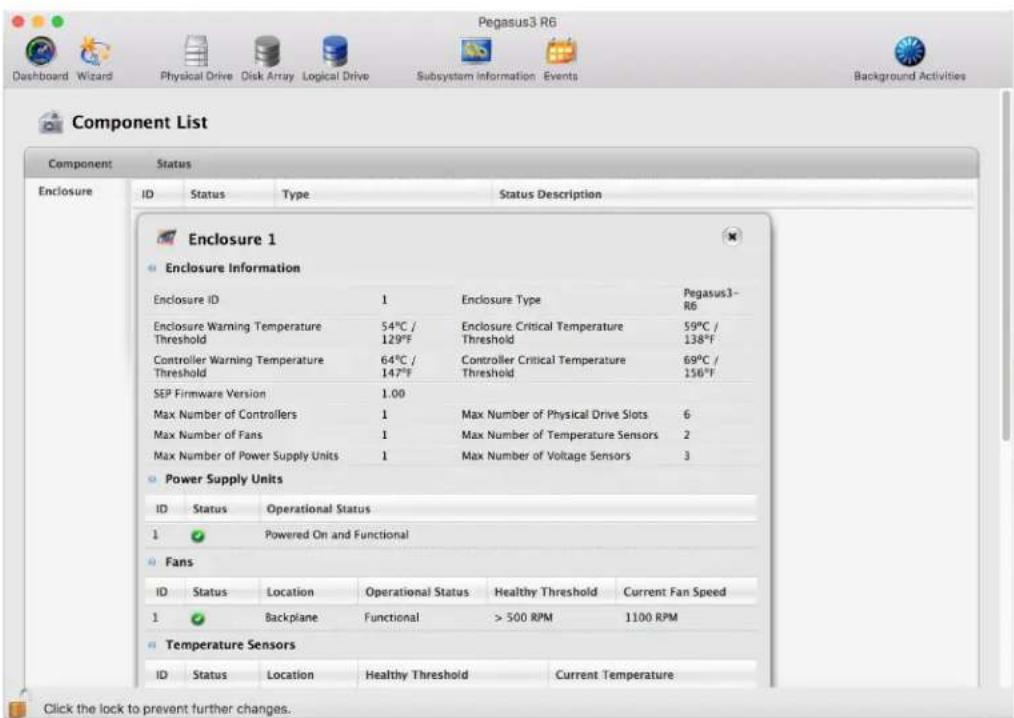Click the '64°C / 147°F' controller warning value
The image size is (1014, 718).
click(x=398, y=367)
